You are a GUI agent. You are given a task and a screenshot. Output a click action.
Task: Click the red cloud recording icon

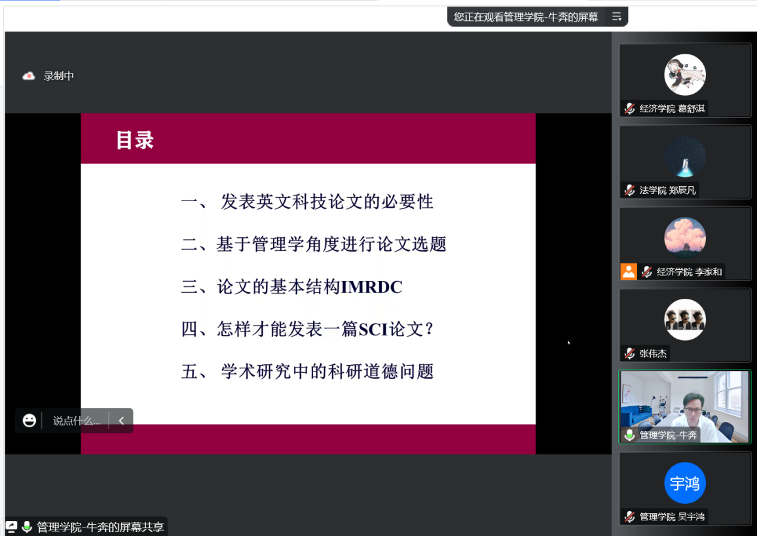coord(29,76)
